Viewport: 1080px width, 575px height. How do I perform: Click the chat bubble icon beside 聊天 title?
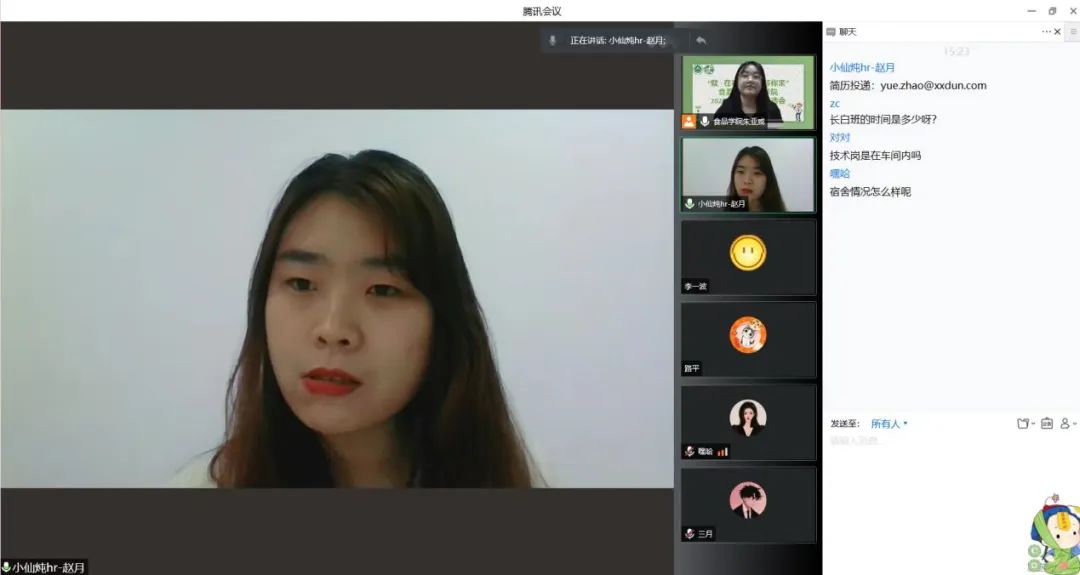(831, 32)
